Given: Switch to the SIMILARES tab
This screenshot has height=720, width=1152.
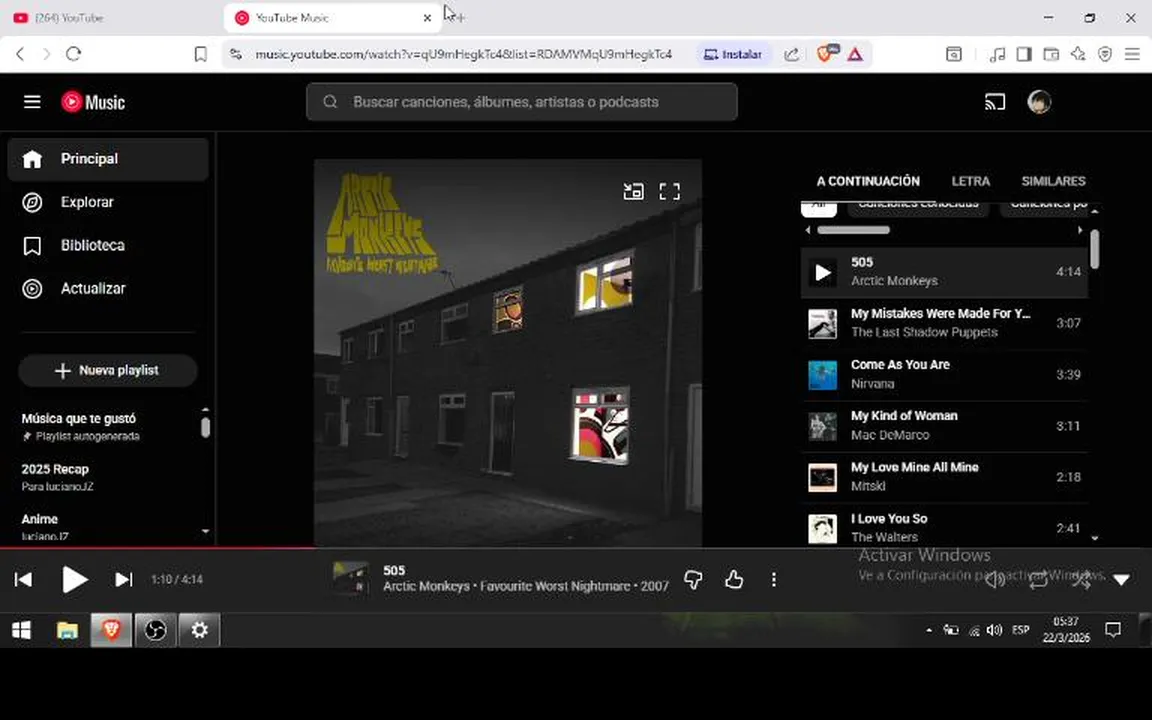Looking at the screenshot, I should click(1053, 181).
